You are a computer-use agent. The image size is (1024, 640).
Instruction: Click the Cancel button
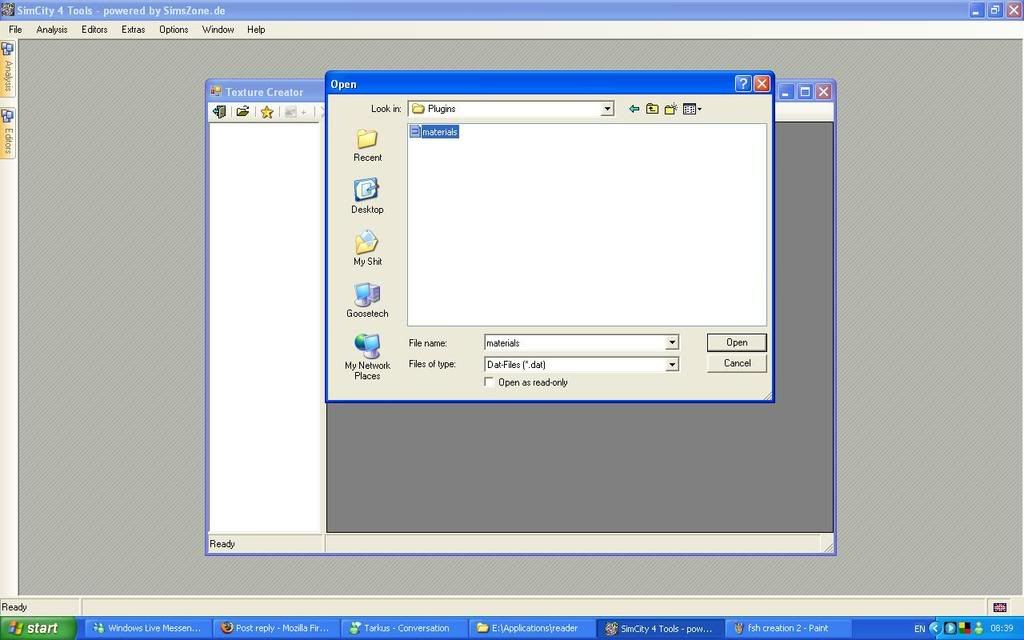(x=737, y=363)
